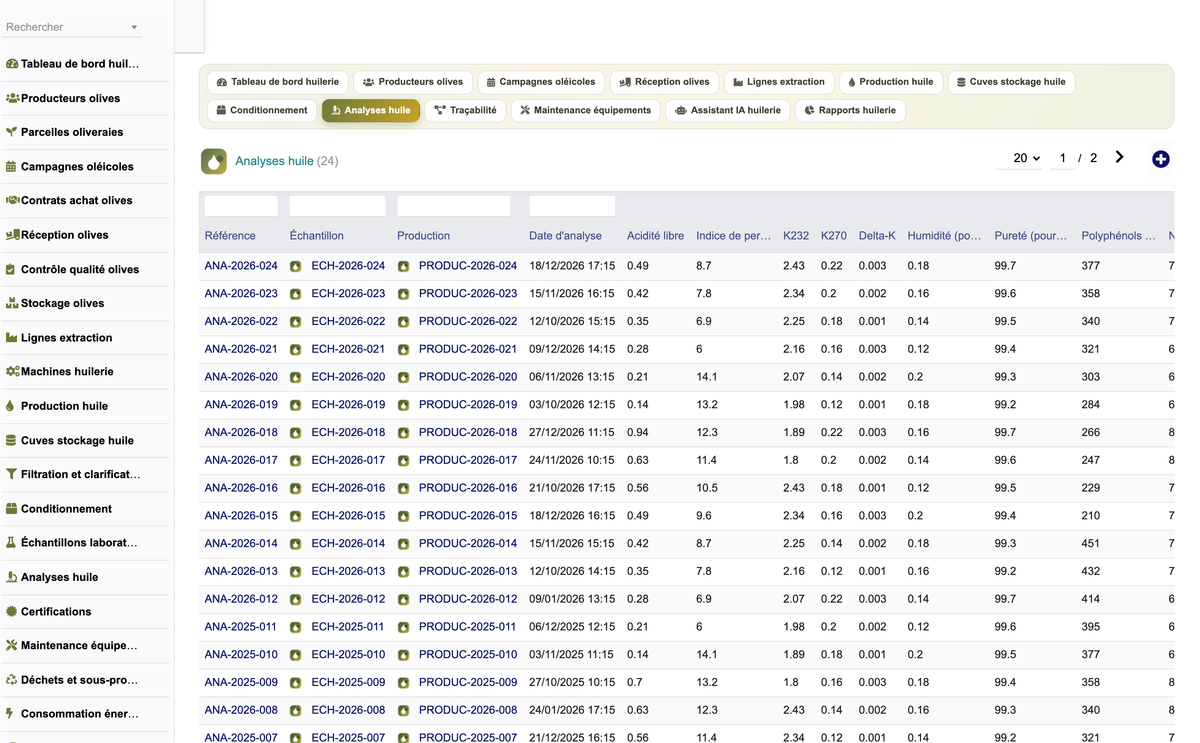Open production PRODUC-2026-020 link
Screen dimensions: 1200x743
pos(468,377)
